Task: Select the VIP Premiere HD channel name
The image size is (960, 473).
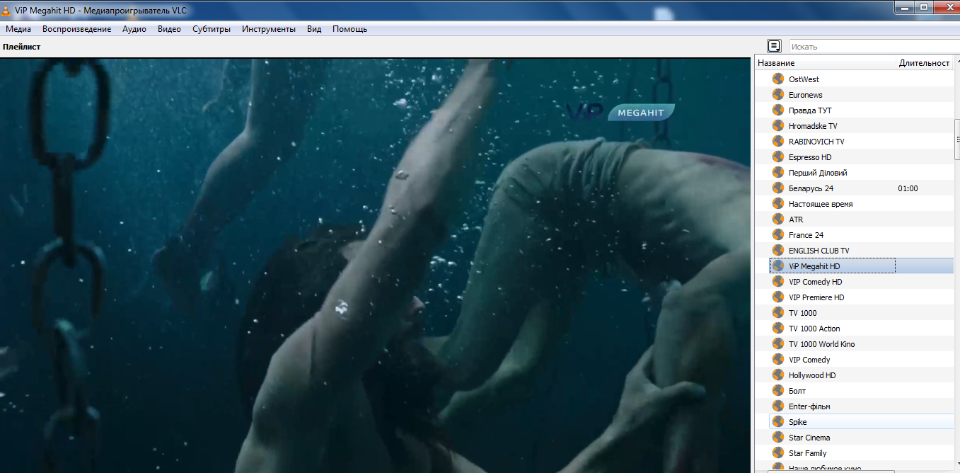Action: (816, 297)
